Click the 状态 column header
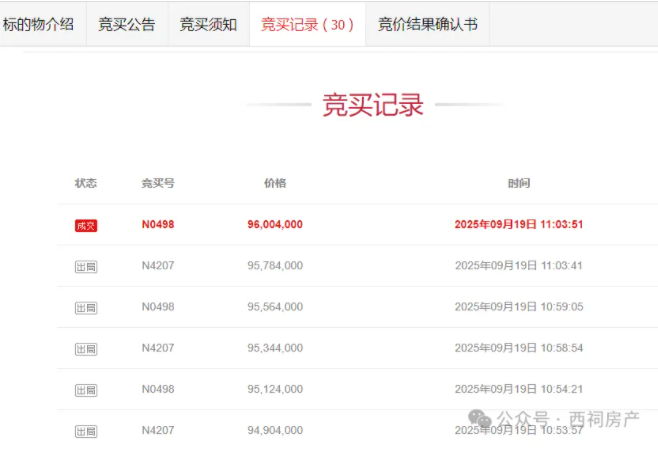This screenshot has height=455, width=658. (x=86, y=183)
